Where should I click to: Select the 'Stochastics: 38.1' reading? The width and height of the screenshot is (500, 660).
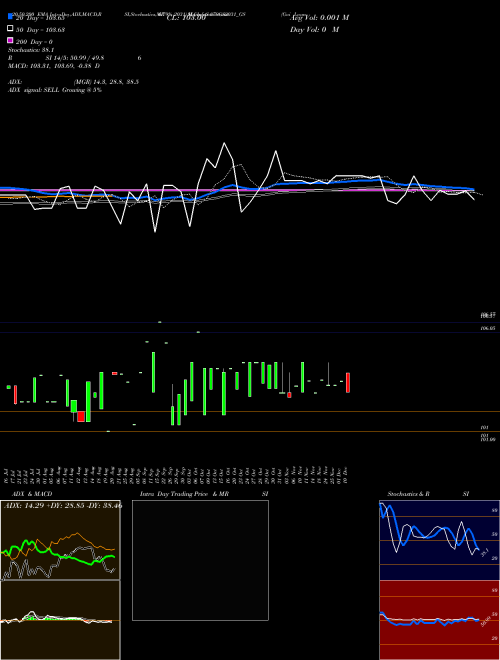coord(31,50)
